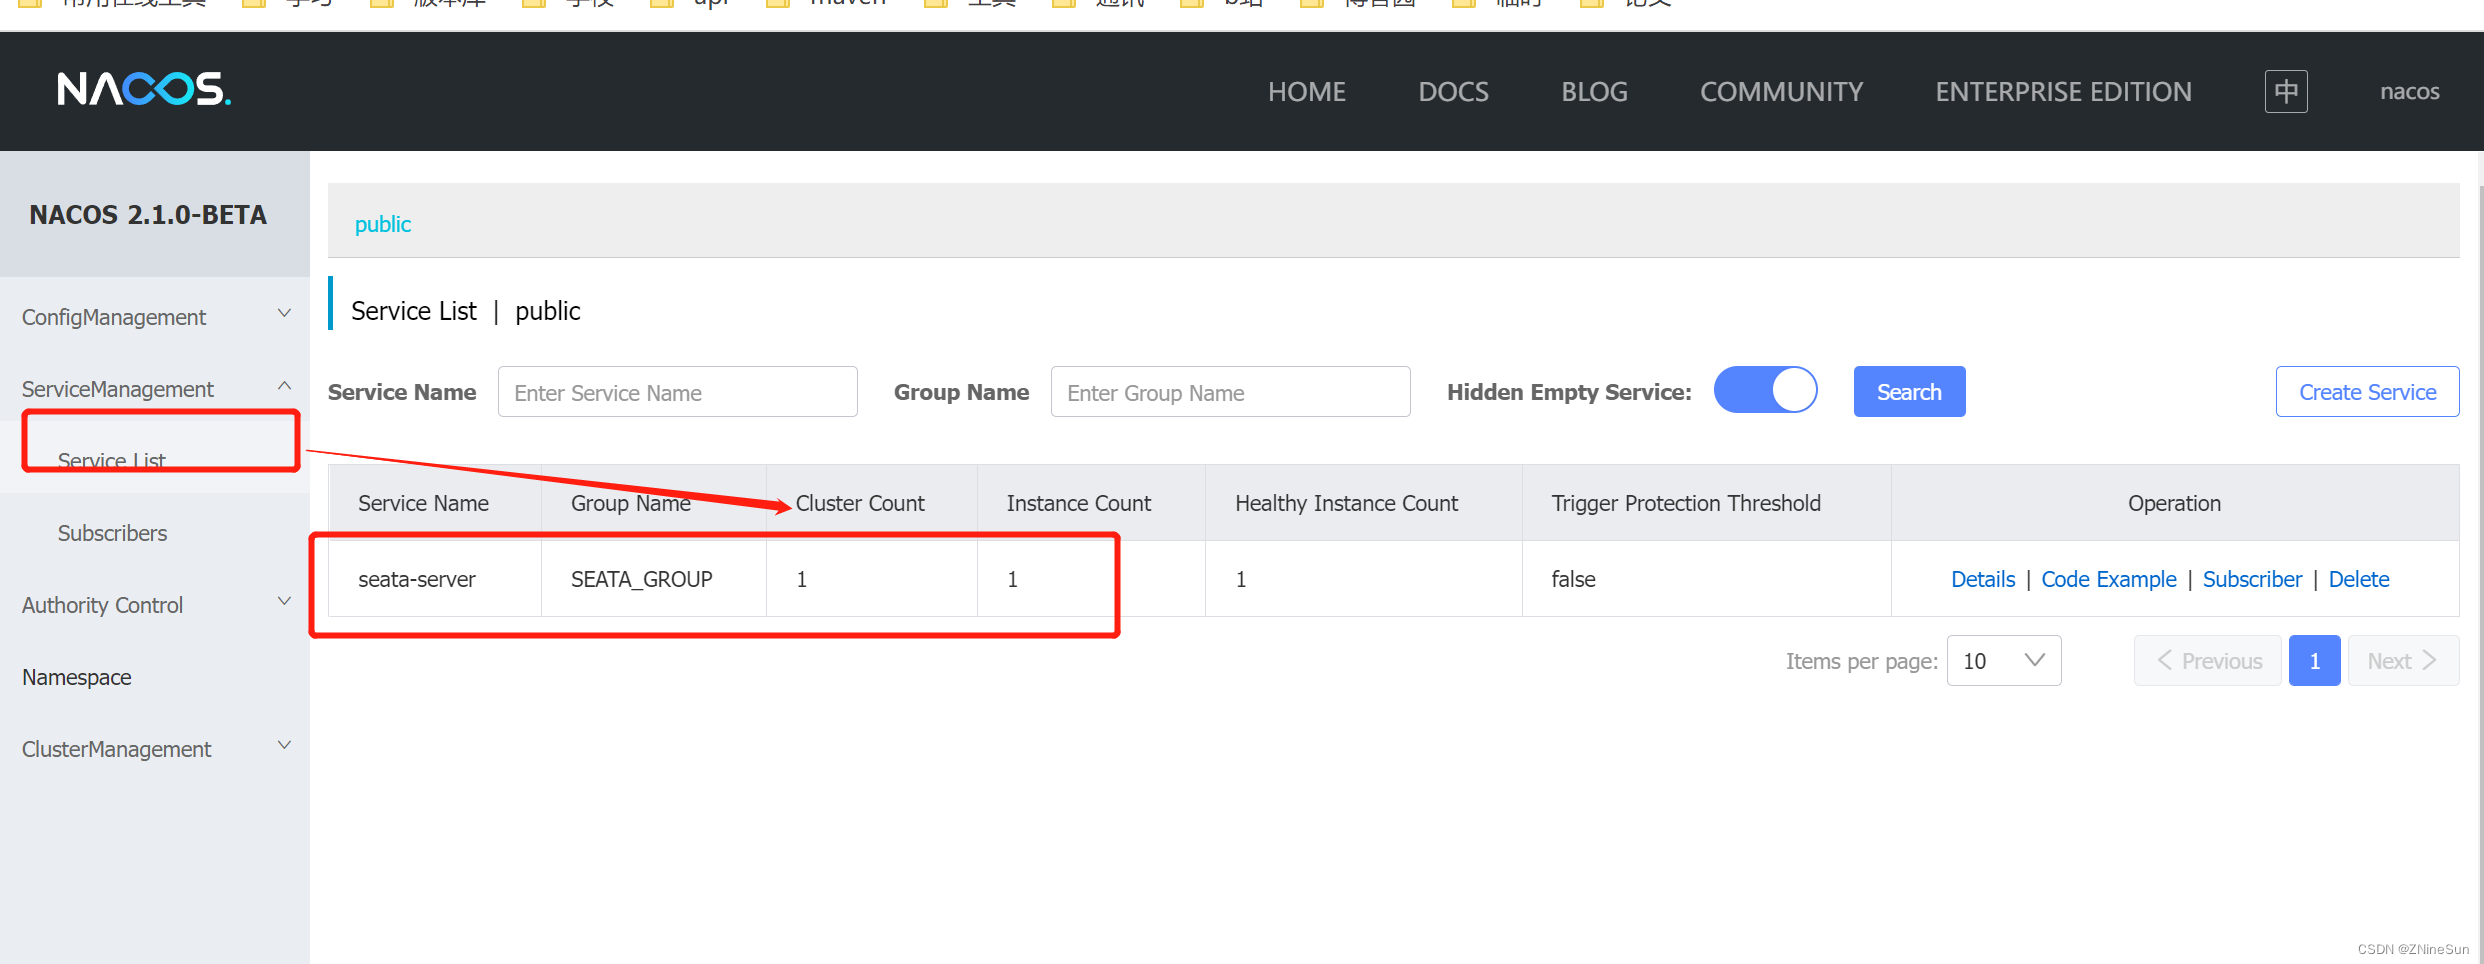Go to HOME in the top navigation
2484x964 pixels.
(x=1307, y=92)
